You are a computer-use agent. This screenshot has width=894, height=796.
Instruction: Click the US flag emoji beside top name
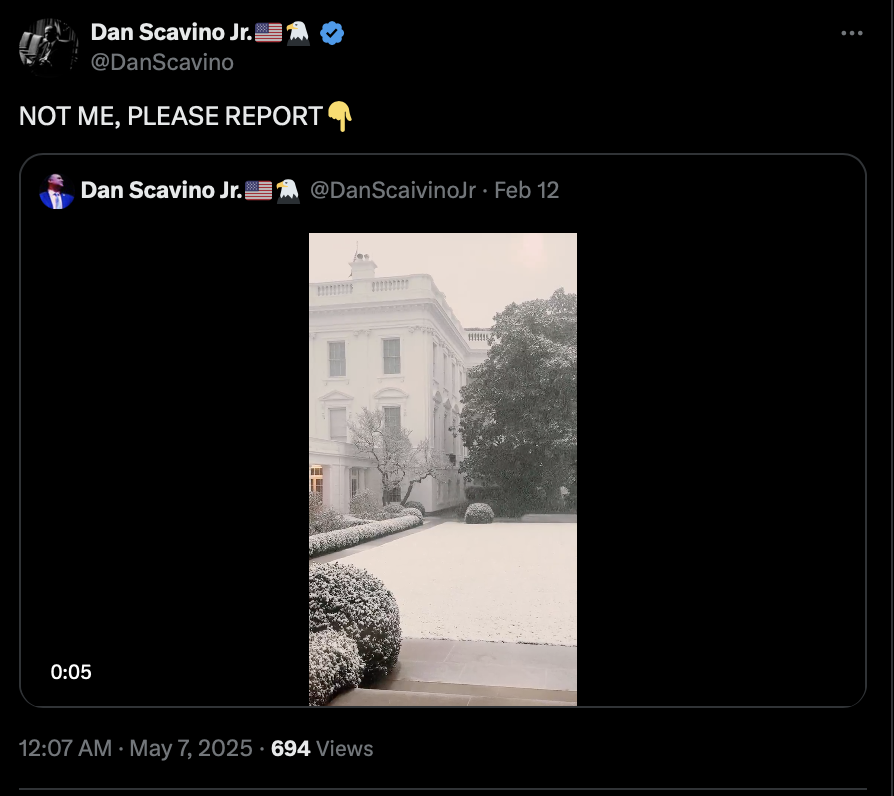click(x=268, y=33)
